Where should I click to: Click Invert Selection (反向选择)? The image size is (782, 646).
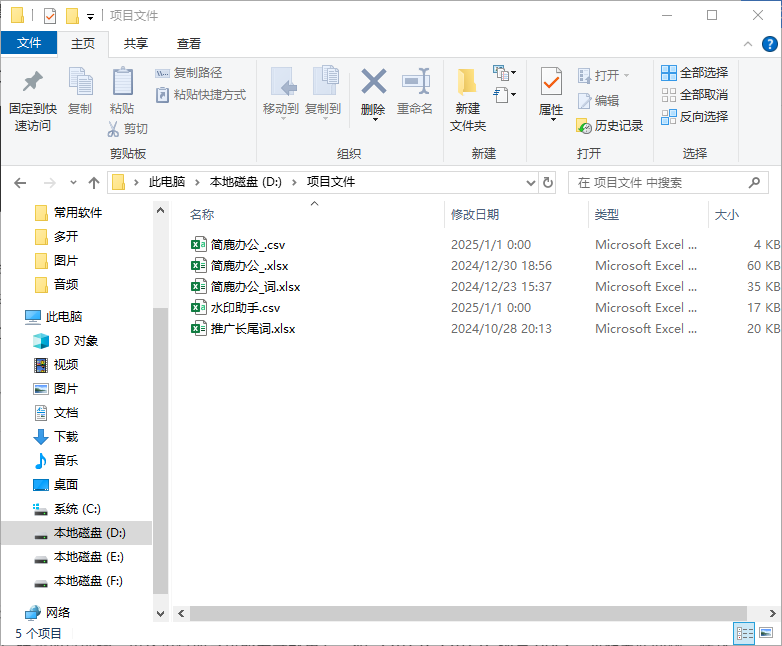pyautogui.click(x=695, y=117)
